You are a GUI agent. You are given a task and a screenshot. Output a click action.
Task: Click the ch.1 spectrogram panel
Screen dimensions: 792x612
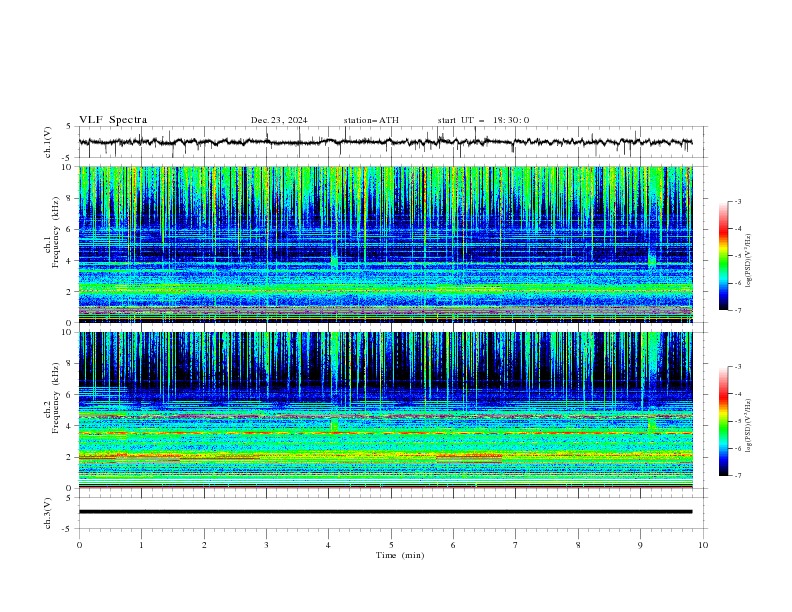[x=385, y=244]
